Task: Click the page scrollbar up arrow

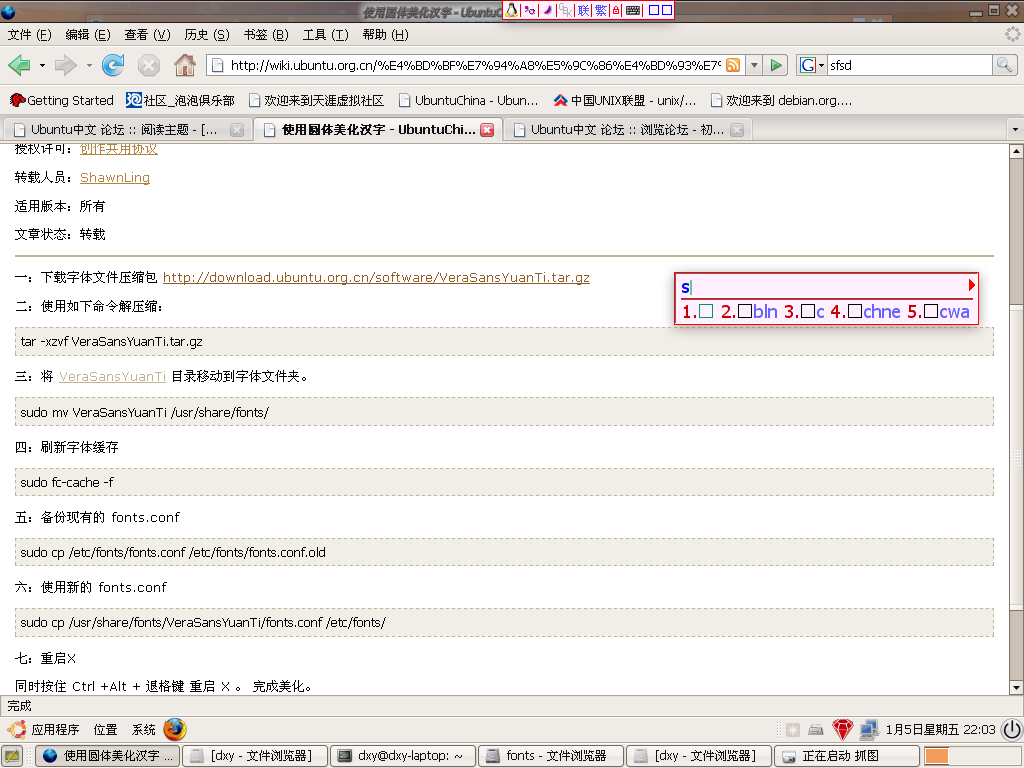Action: point(1016,151)
